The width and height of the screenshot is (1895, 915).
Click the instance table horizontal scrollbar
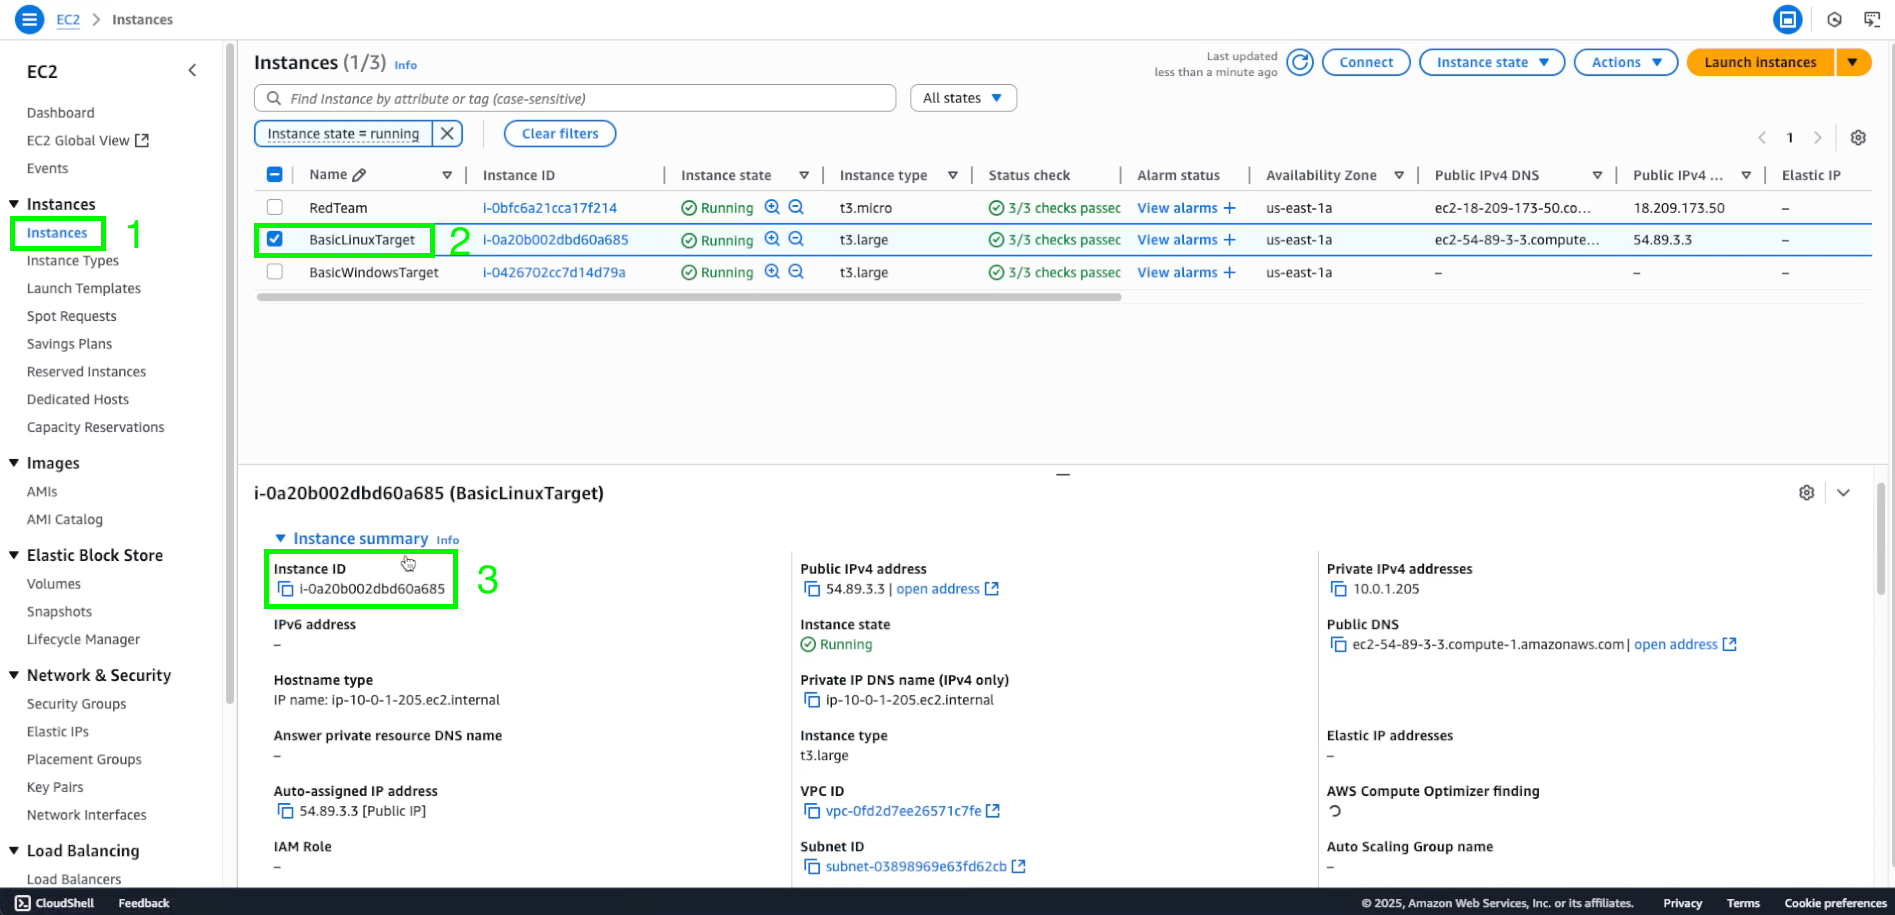[x=689, y=297]
